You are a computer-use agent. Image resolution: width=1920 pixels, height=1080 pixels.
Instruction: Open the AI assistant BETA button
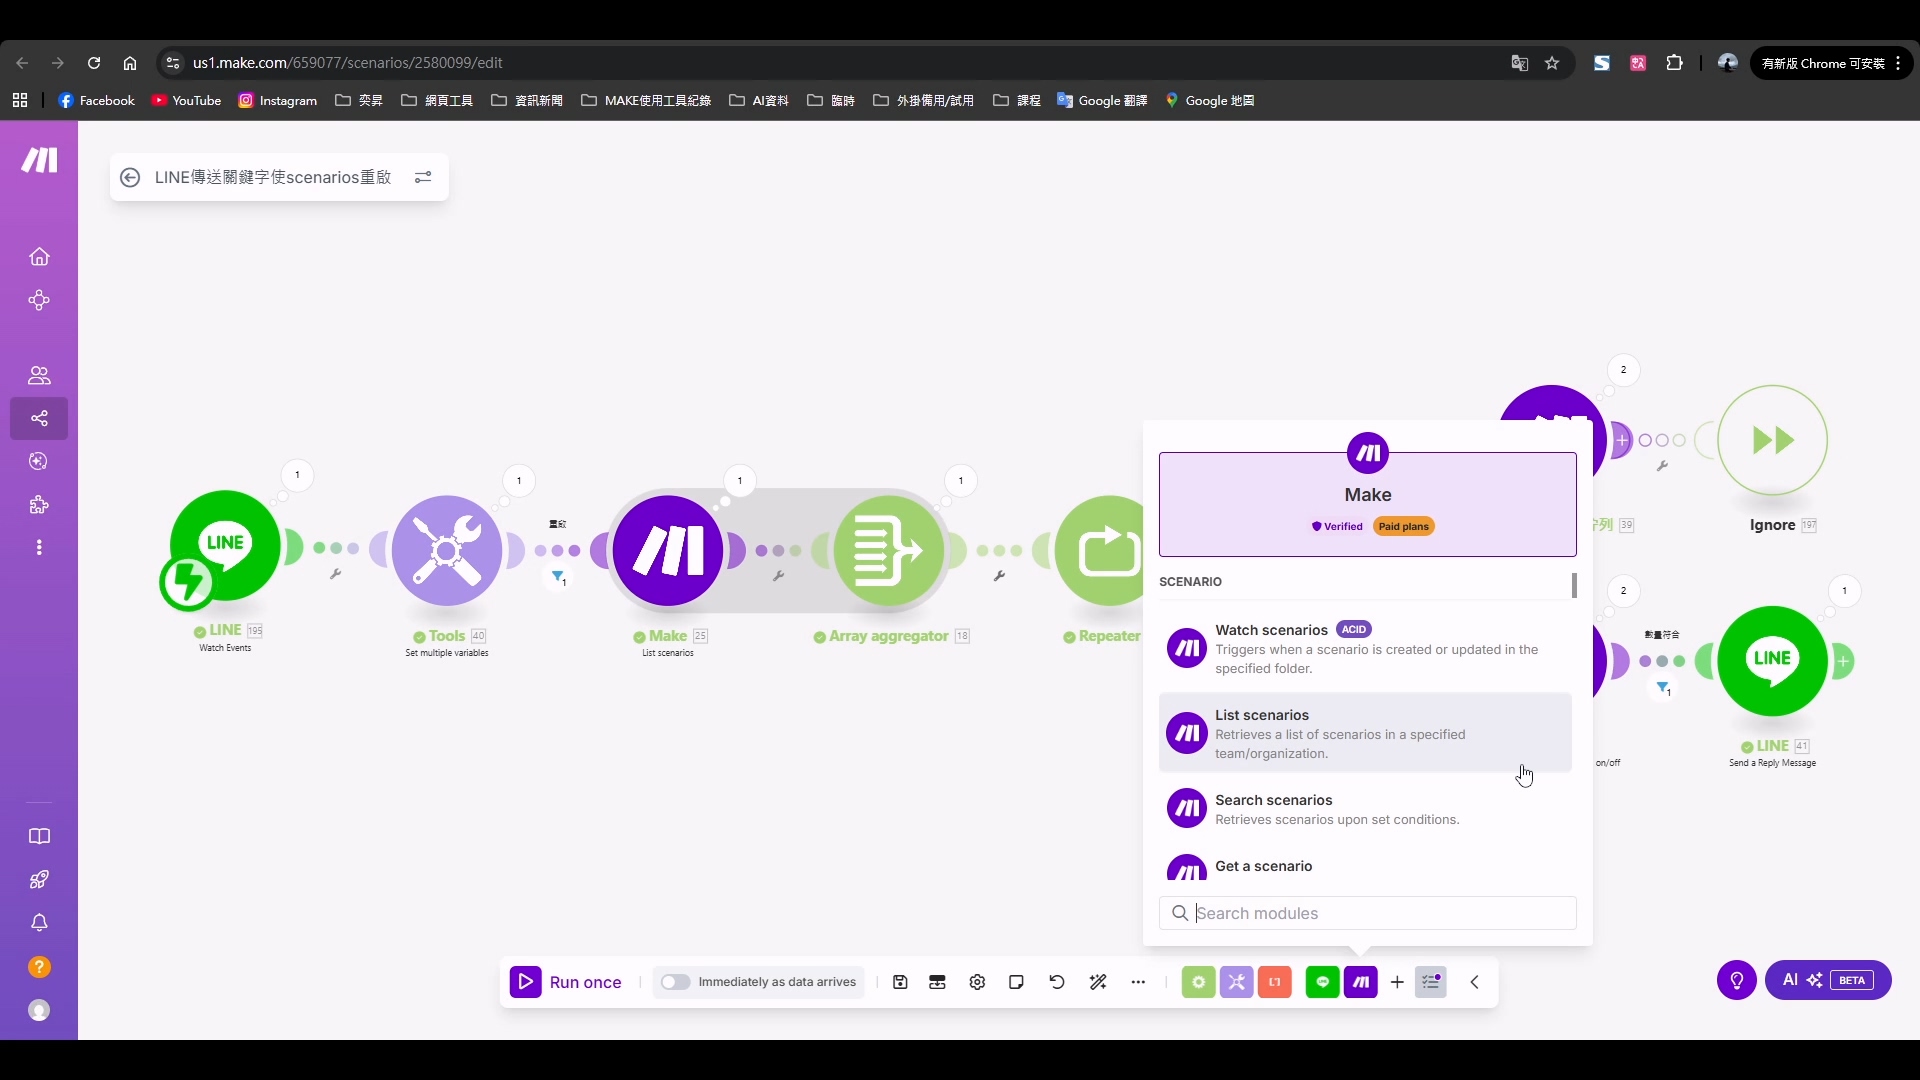pyautogui.click(x=1828, y=980)
